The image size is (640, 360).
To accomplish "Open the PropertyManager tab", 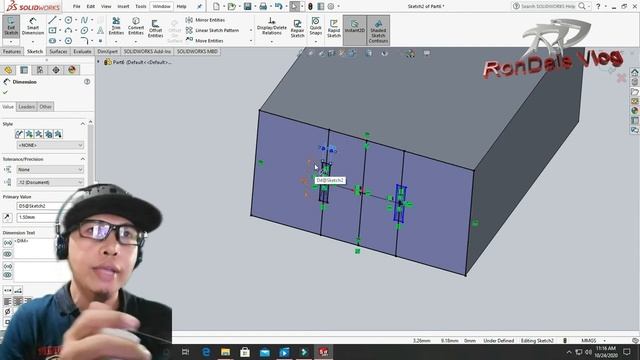I will (x=24, y=70).
